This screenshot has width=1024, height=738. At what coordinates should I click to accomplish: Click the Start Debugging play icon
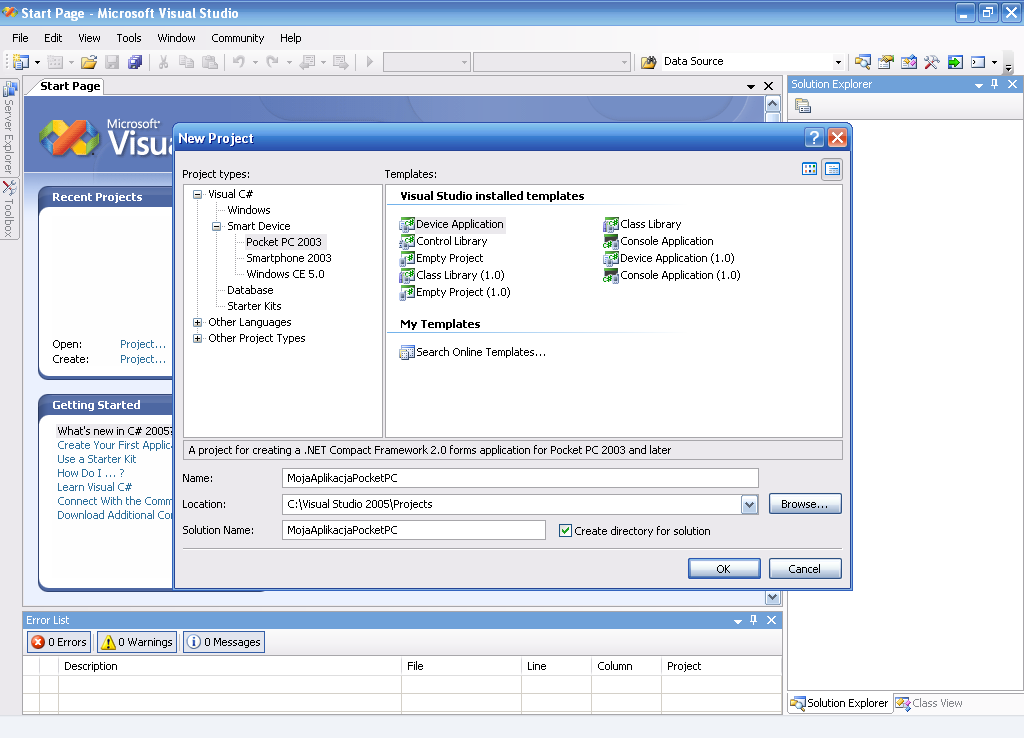pos(370,62)
